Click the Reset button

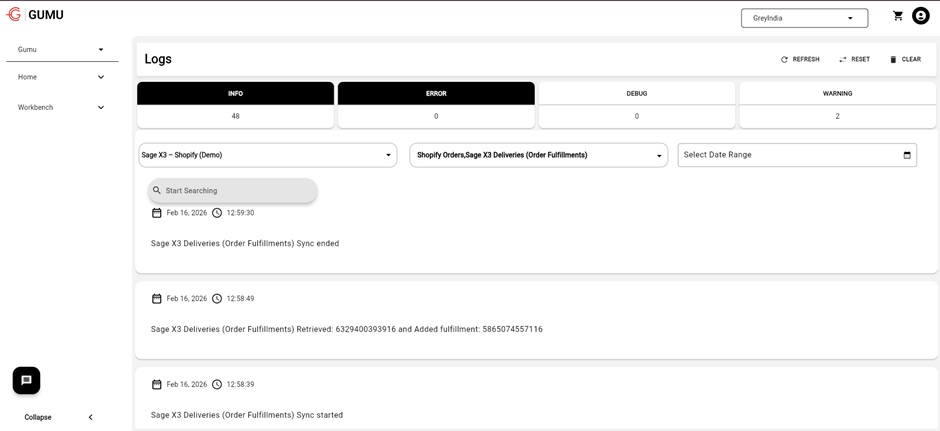[854, 59]
